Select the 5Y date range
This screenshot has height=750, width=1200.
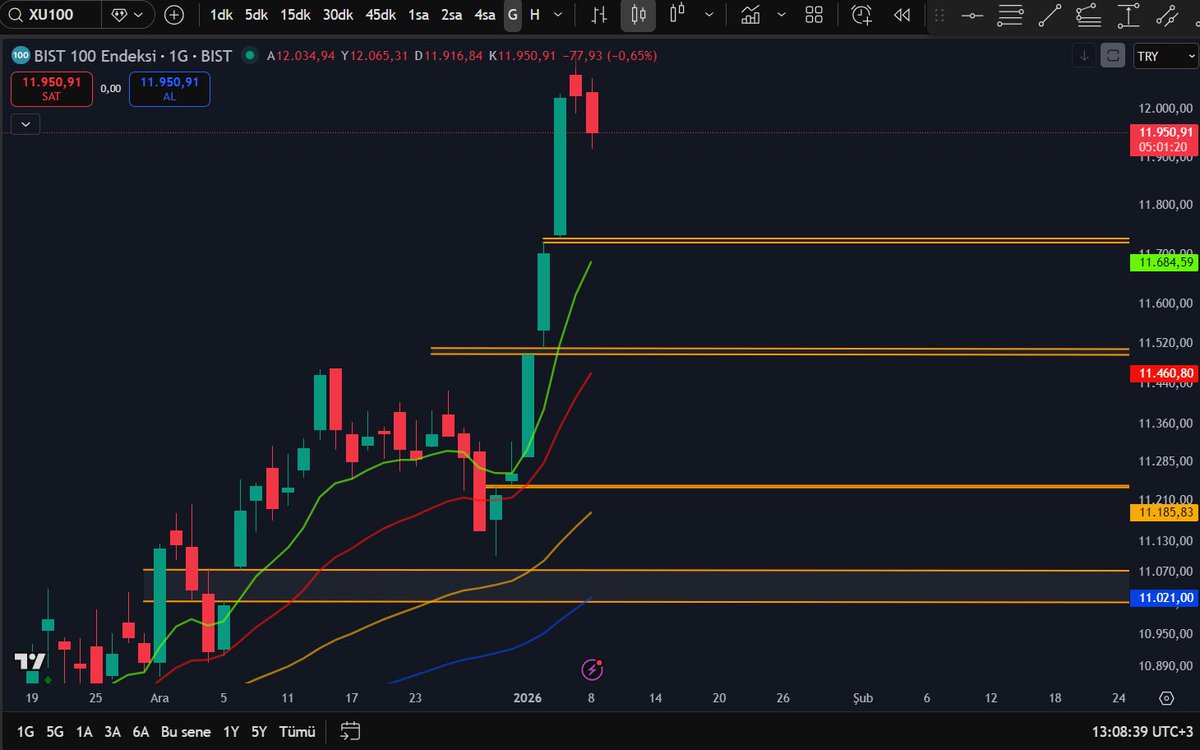tap(259, 732)
